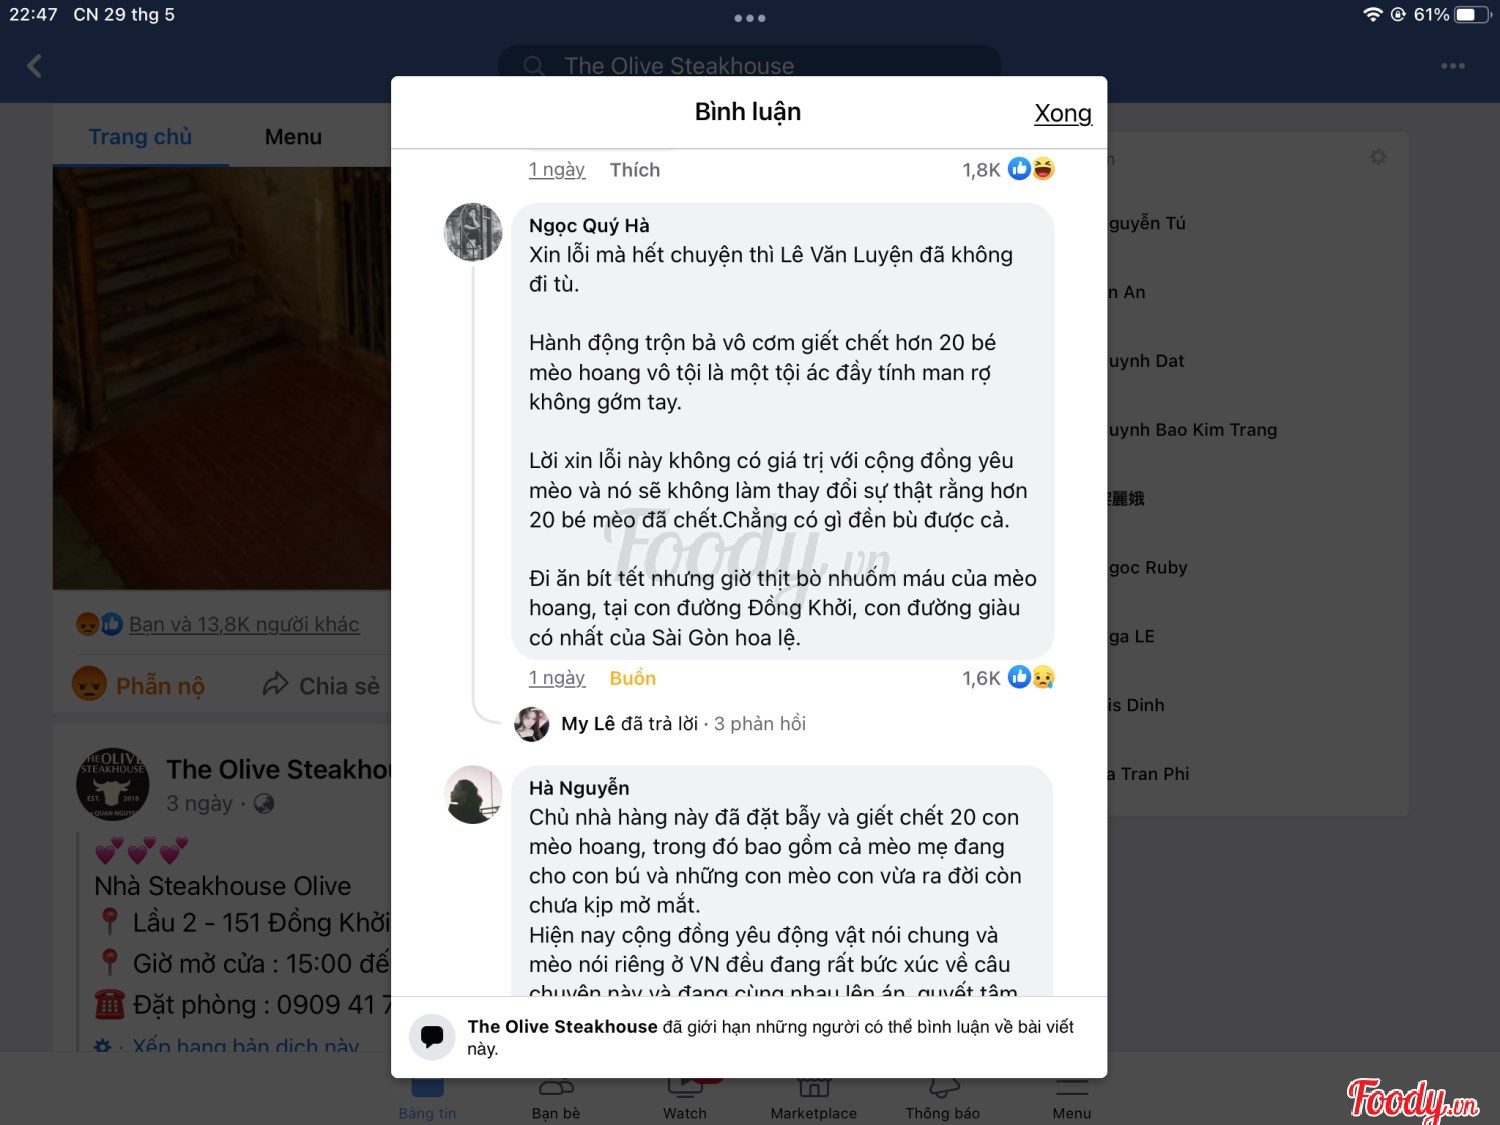Image resolution: width=1500 pixels, height=1125 pixels.
Task: Switch to the Menu tab
Action: (293, 137)
